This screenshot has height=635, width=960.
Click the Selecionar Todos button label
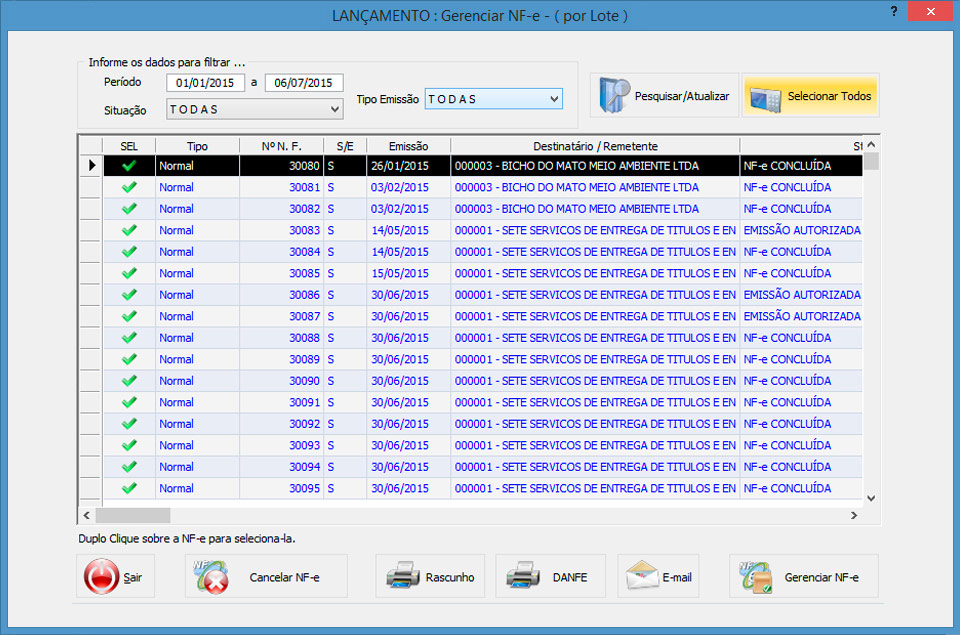829,96
